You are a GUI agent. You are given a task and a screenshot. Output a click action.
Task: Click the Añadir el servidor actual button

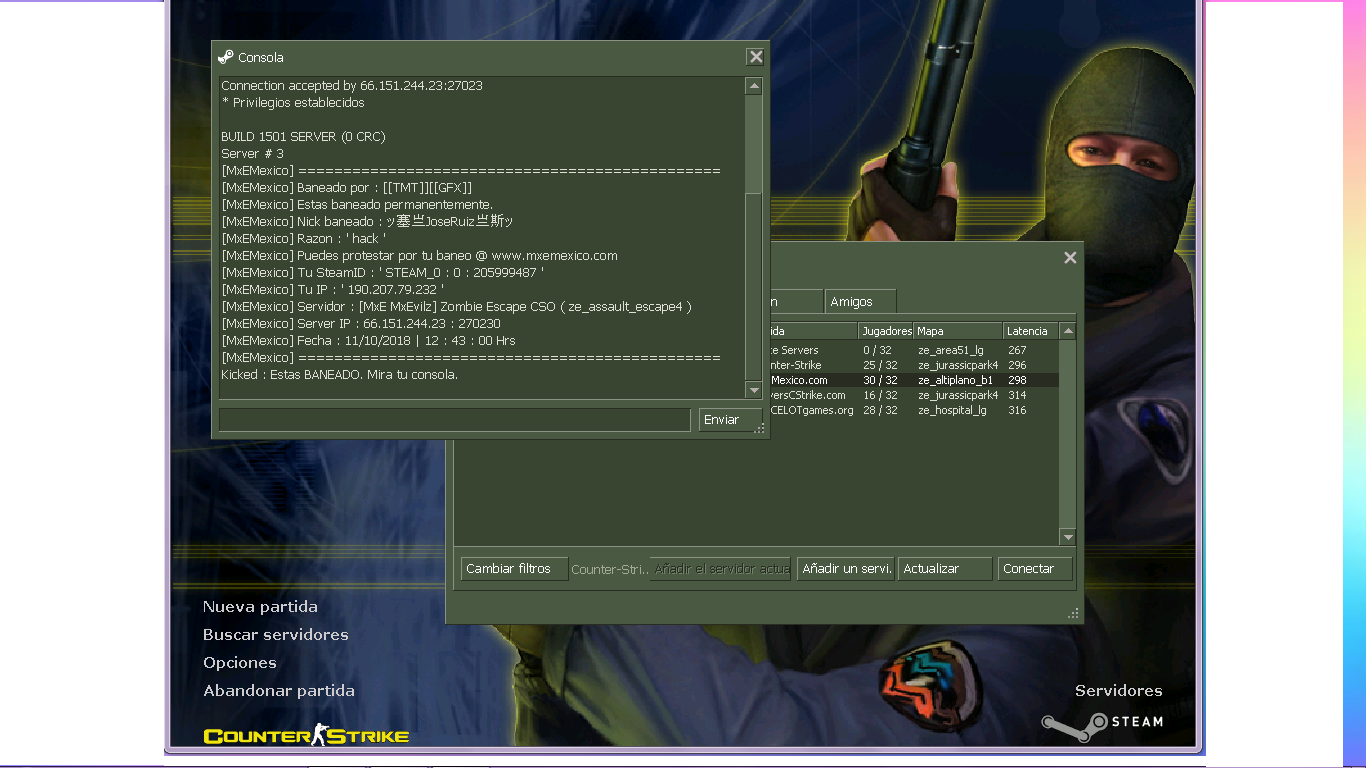pyautogui.click(x=720, y=569)
